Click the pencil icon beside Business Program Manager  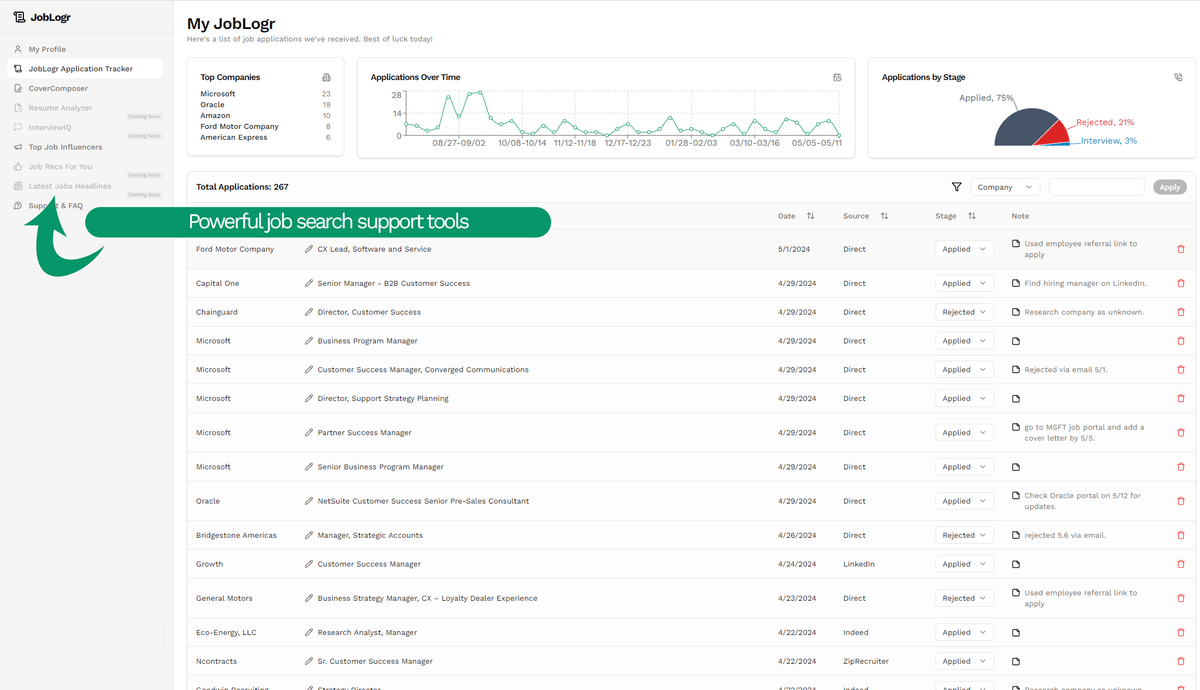309,340
